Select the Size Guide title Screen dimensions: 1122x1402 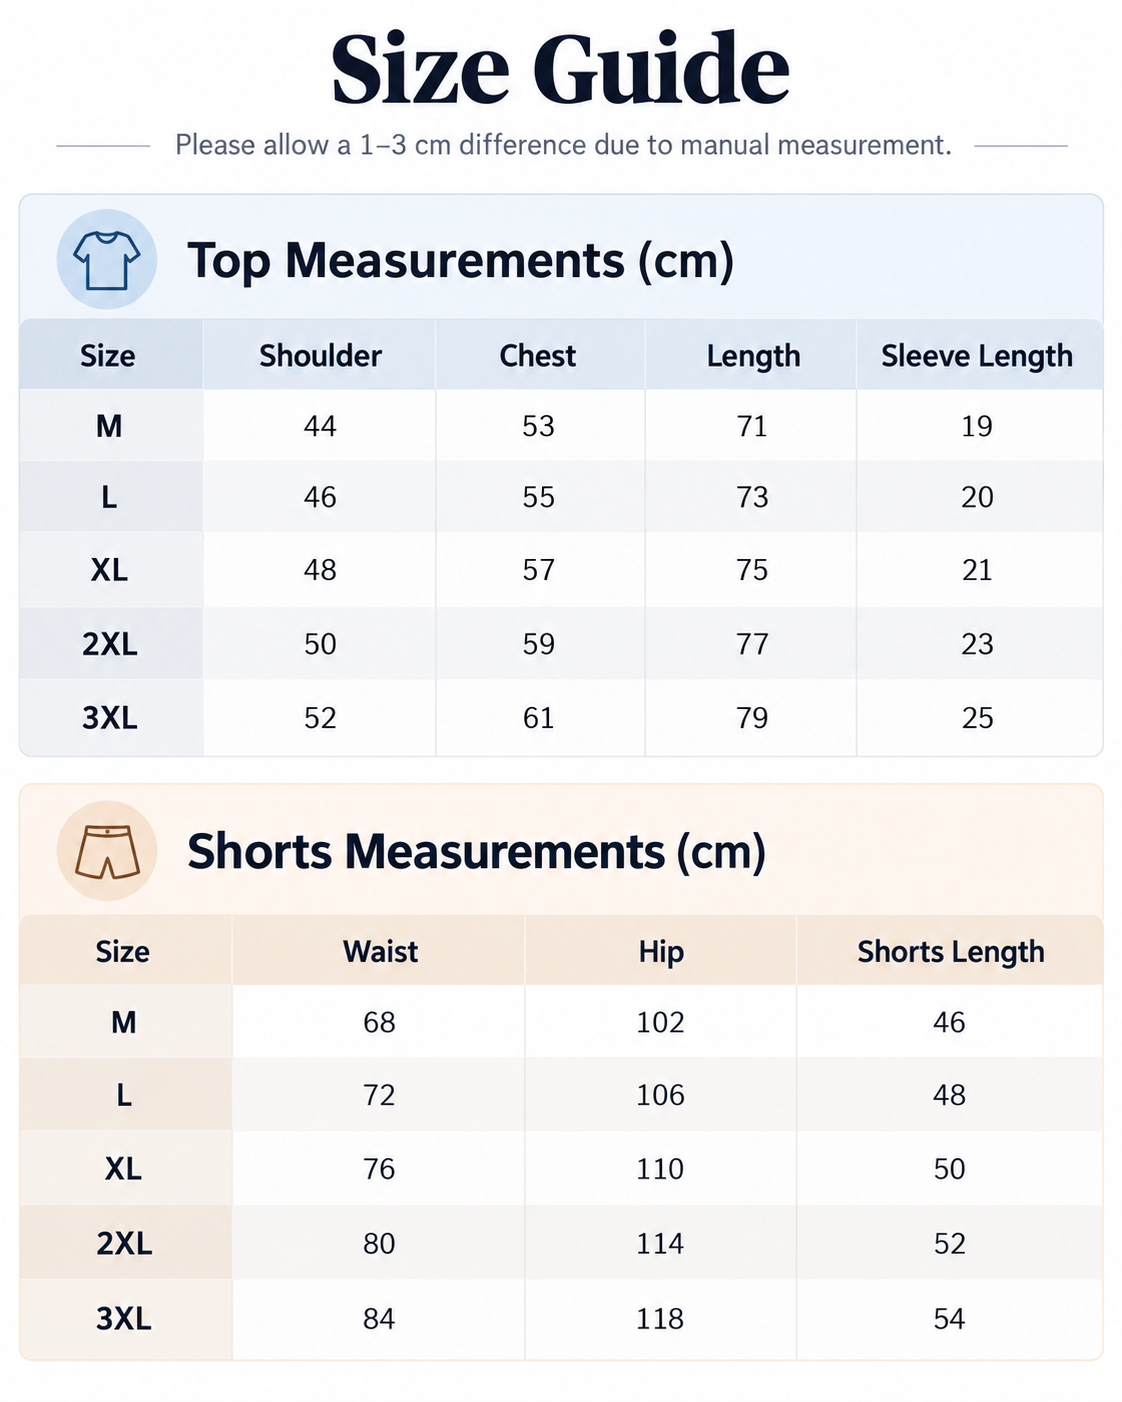[561, 68]
